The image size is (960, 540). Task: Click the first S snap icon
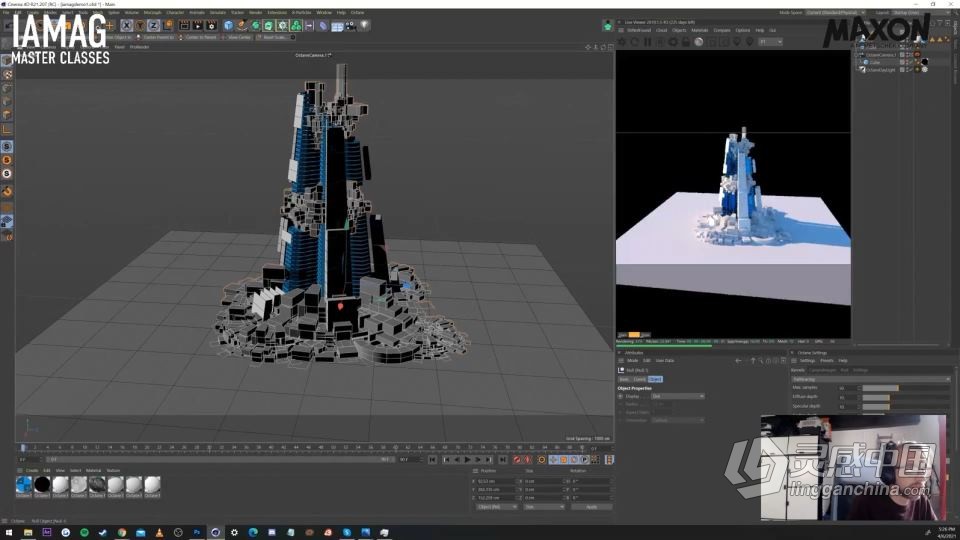click(x=7, y=147)
